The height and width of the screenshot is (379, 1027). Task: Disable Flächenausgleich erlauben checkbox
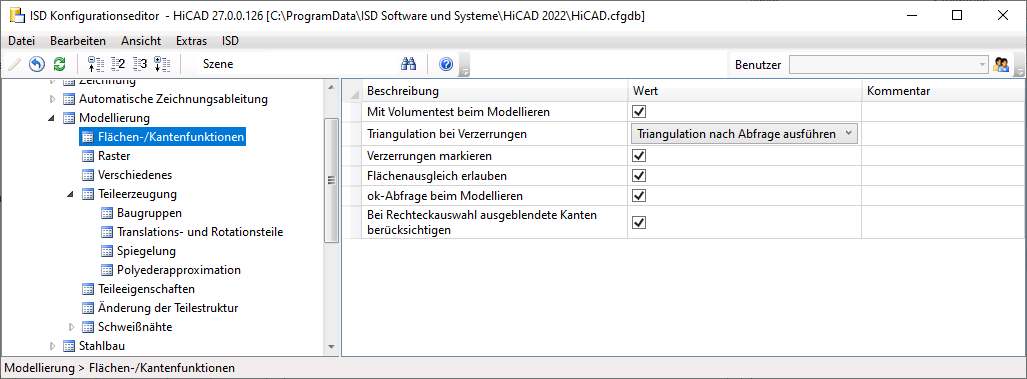point(639,175)
